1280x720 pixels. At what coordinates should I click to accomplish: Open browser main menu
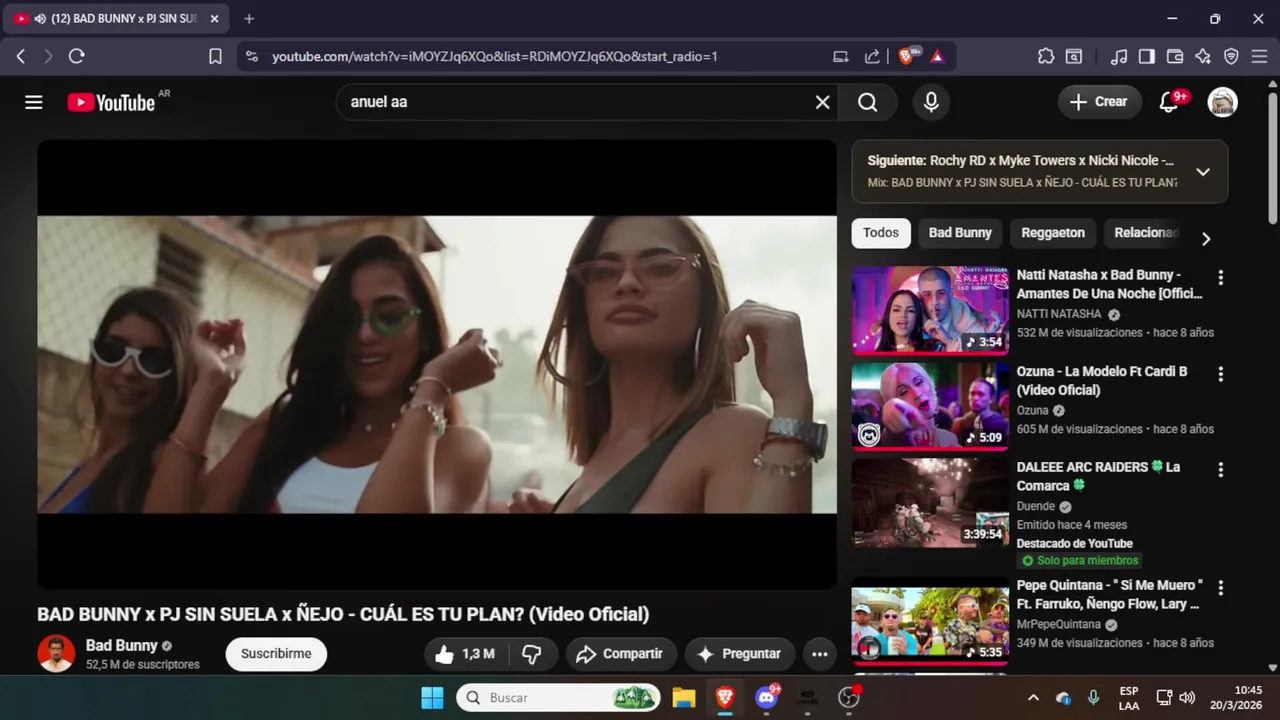[x=1259, y=57]
